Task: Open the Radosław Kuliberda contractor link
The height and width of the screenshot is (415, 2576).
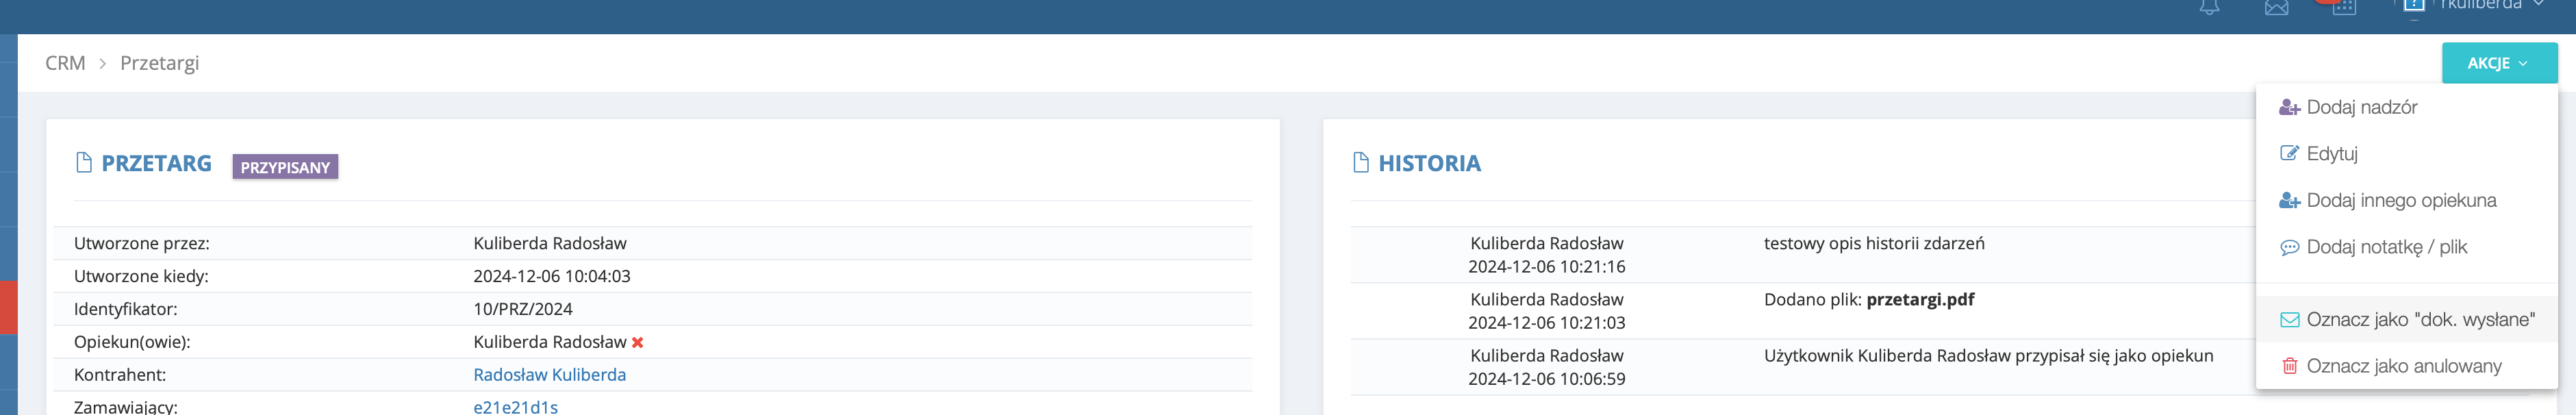Action: (549, 375)
